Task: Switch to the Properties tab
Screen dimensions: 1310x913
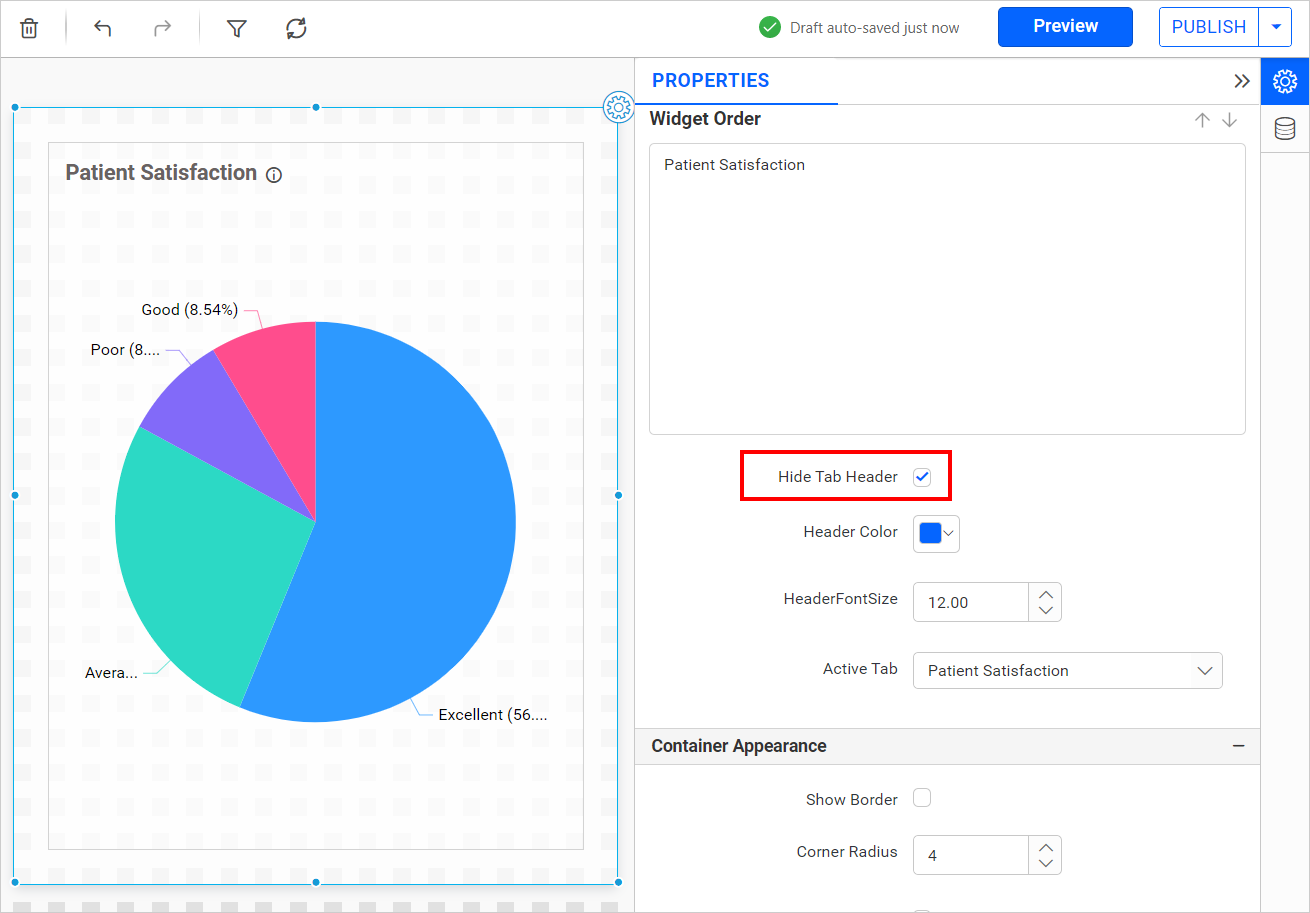Action: point(1285,81)
